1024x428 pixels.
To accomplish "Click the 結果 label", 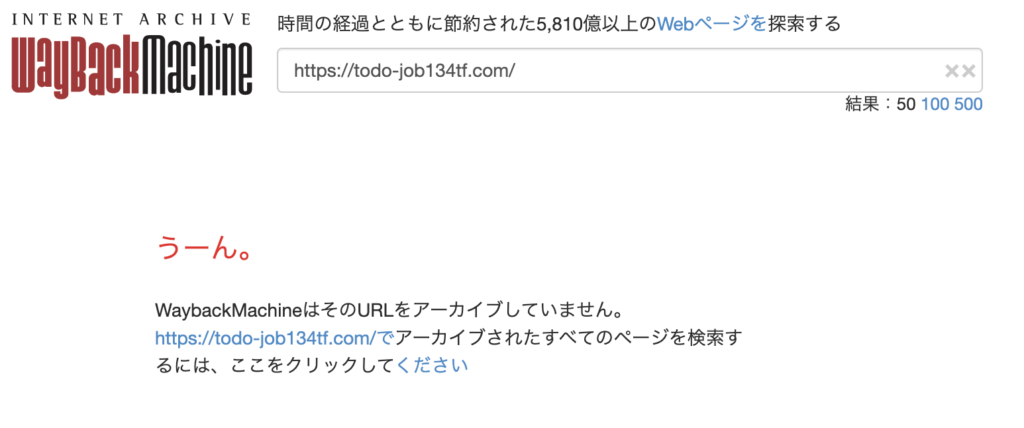I will pyautogui.click(x=861, y=104).
